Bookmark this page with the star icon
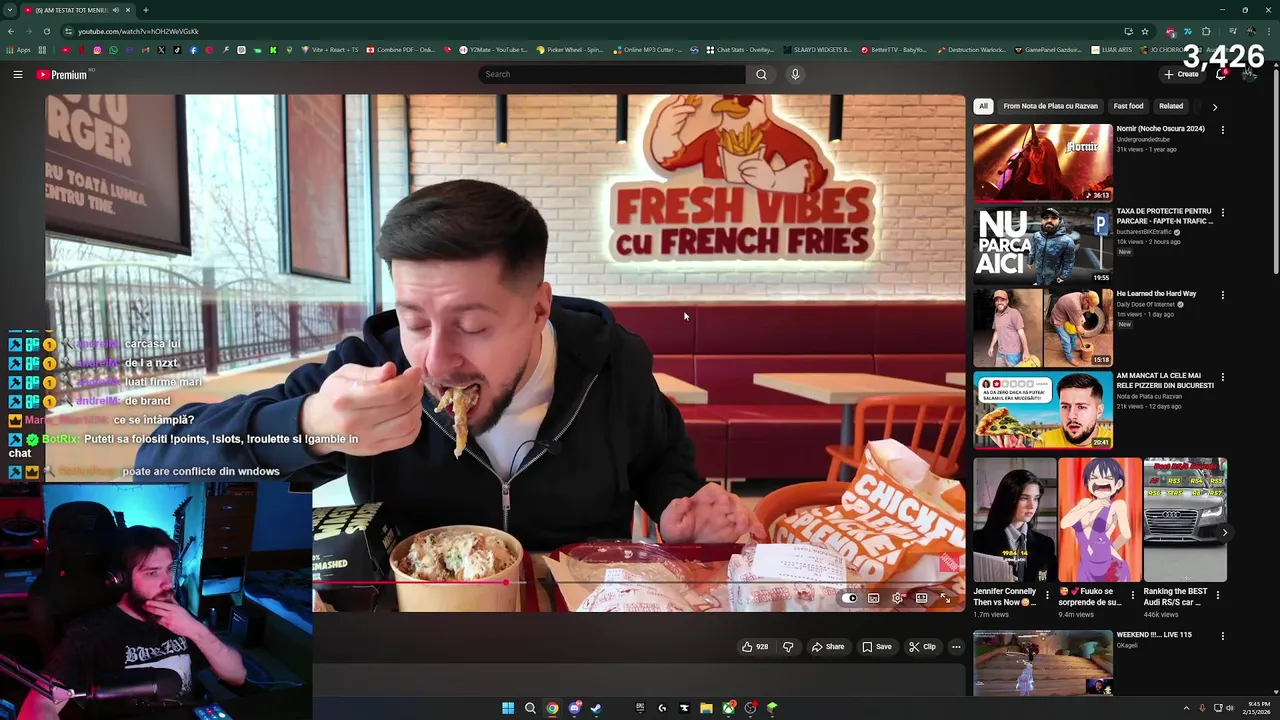 [x=1145, y=31]
